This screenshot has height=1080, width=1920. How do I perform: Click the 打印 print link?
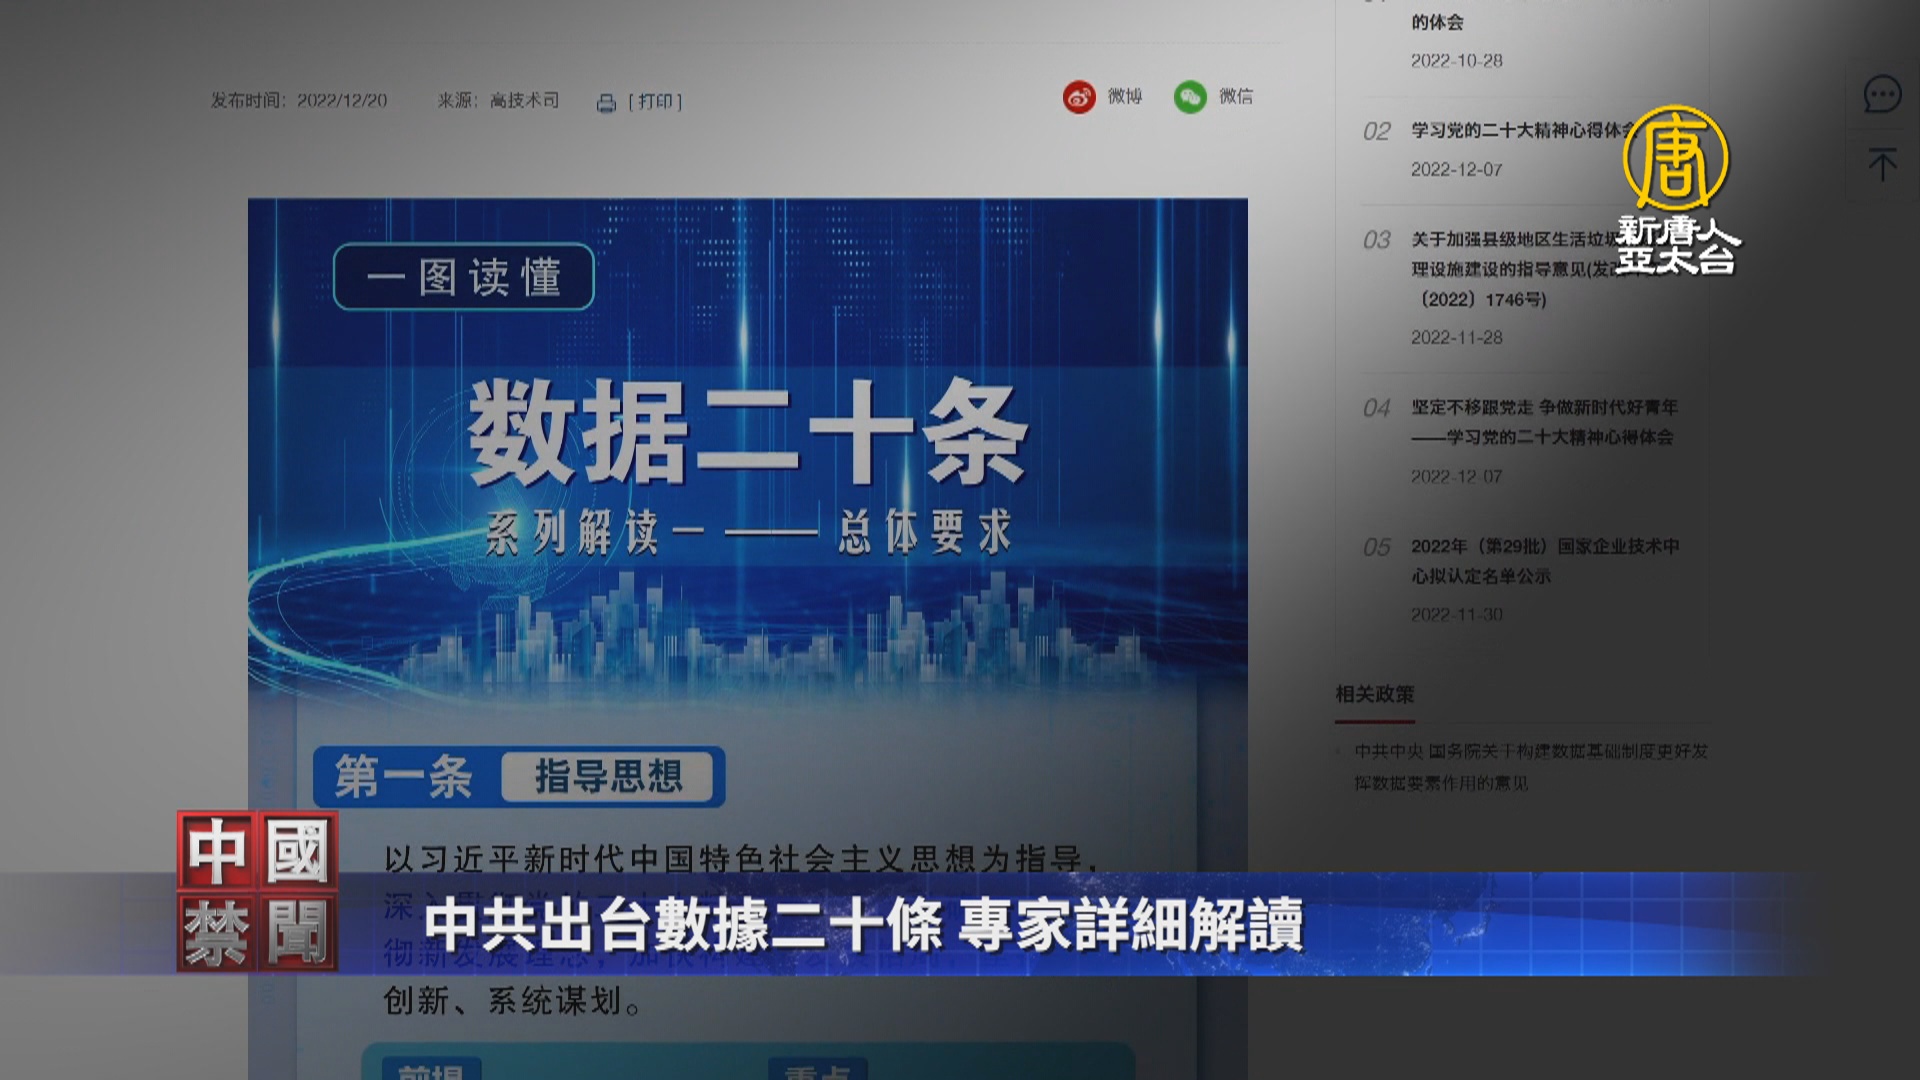coord(655,101)
